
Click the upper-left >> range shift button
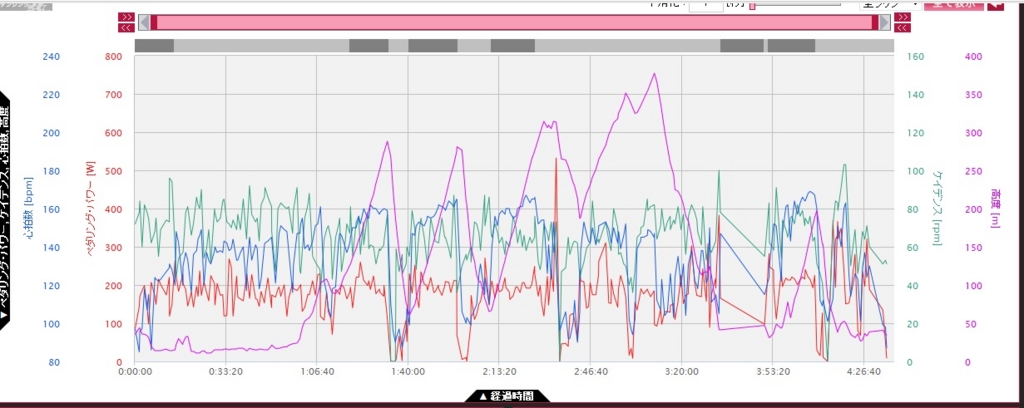[x=127, y=17]
